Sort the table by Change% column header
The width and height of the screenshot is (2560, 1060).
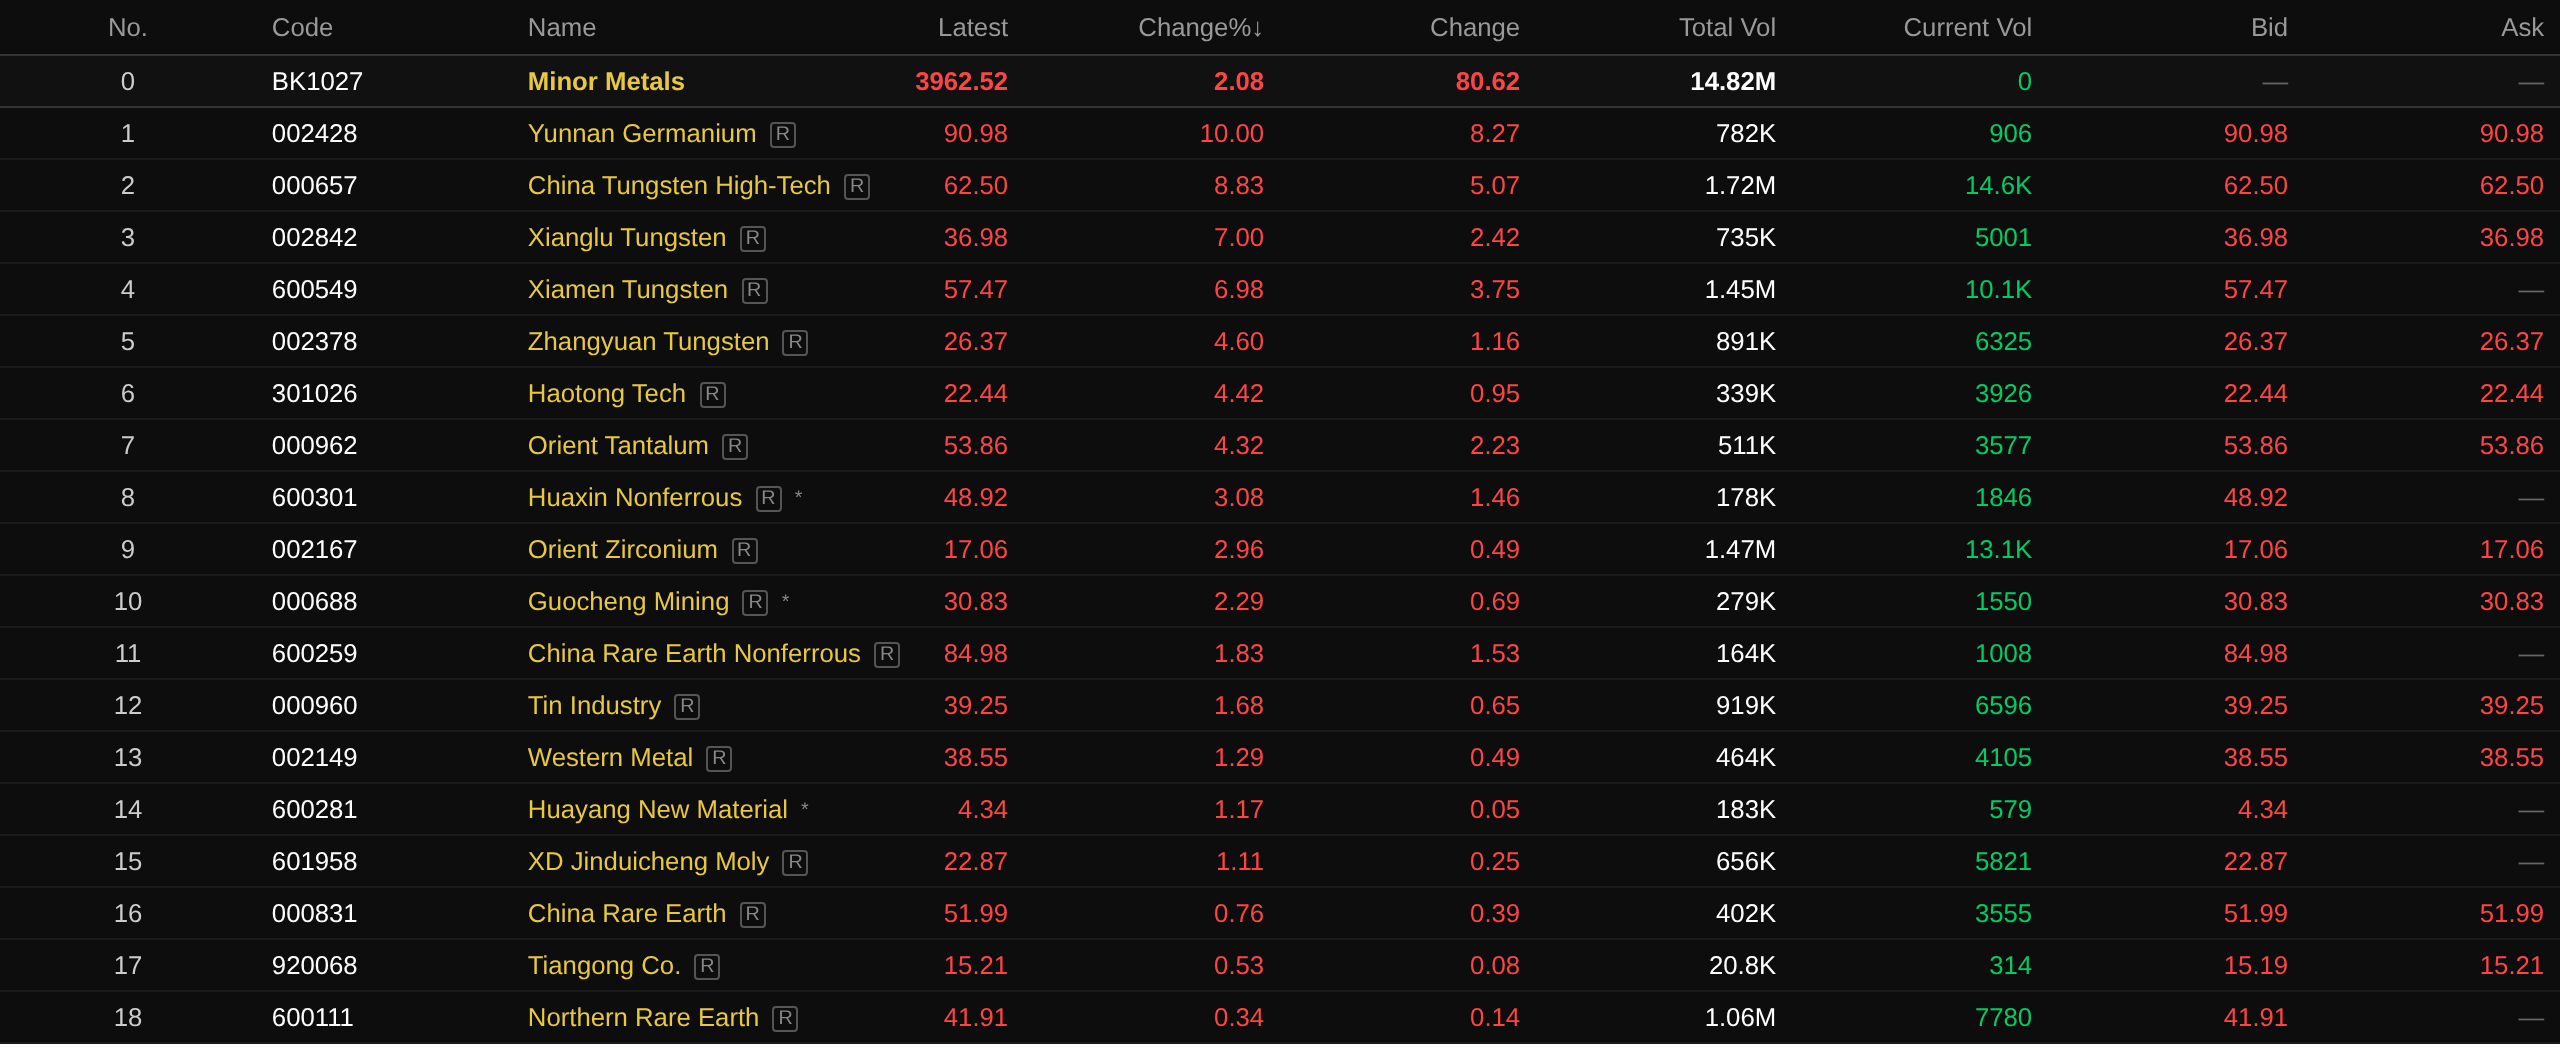click(x=1200, y=27)
